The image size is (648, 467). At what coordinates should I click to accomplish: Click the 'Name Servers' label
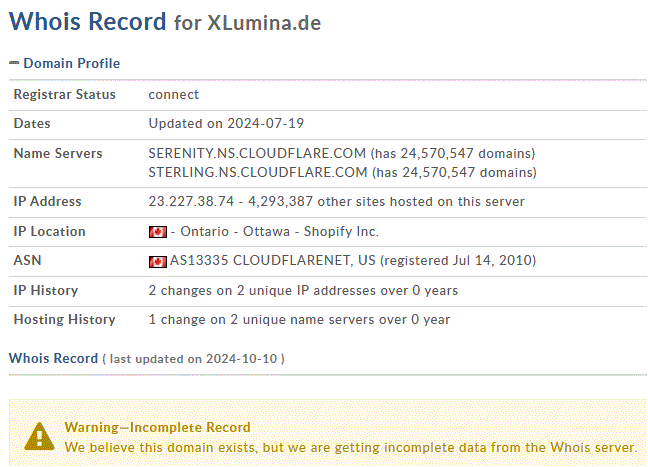click(x=58, y=154)
